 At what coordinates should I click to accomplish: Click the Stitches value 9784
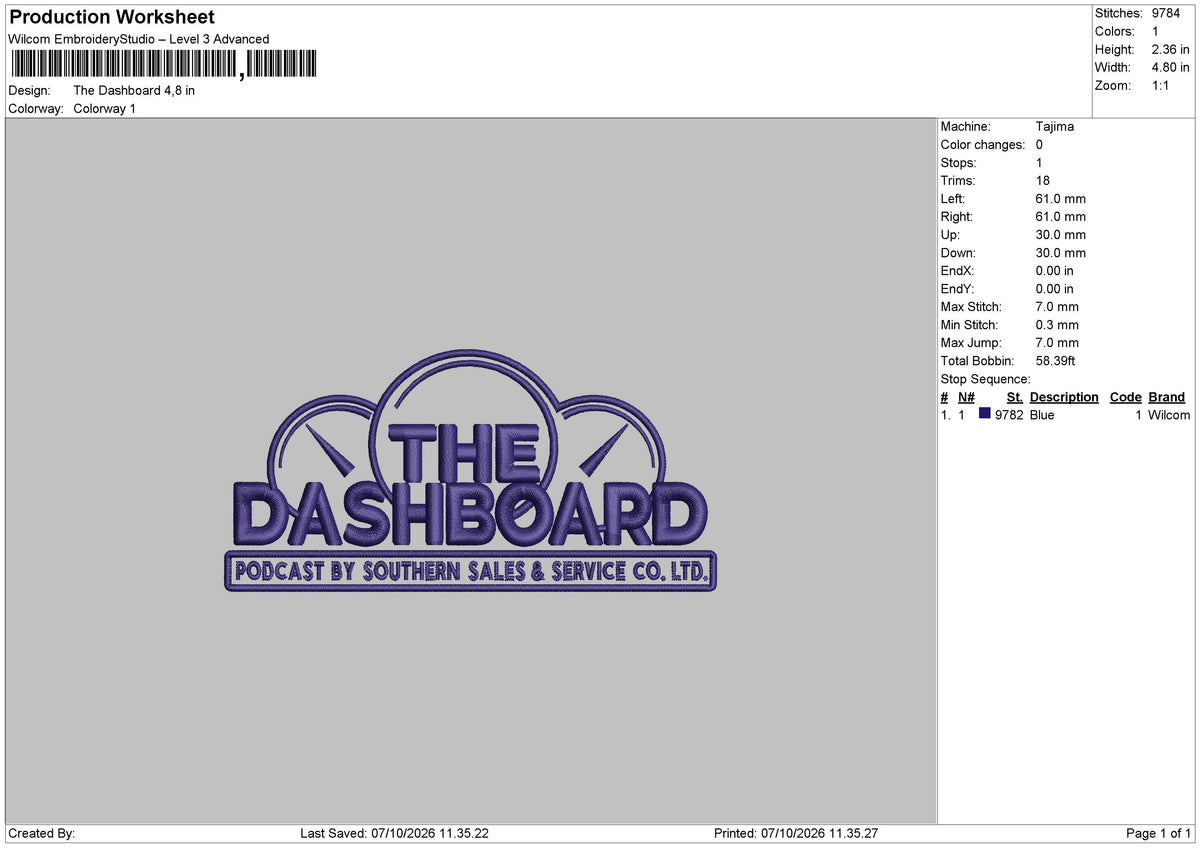pos(1166,13)
